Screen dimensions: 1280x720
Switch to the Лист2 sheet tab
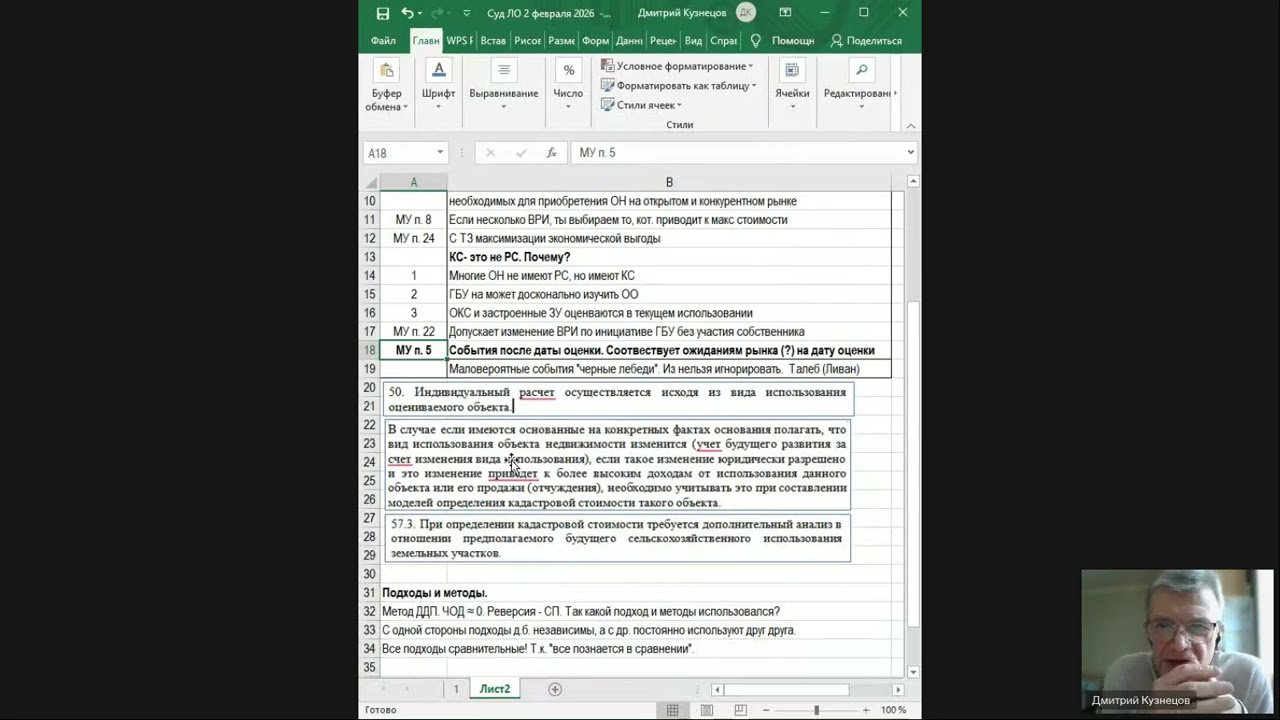[495, 689]
